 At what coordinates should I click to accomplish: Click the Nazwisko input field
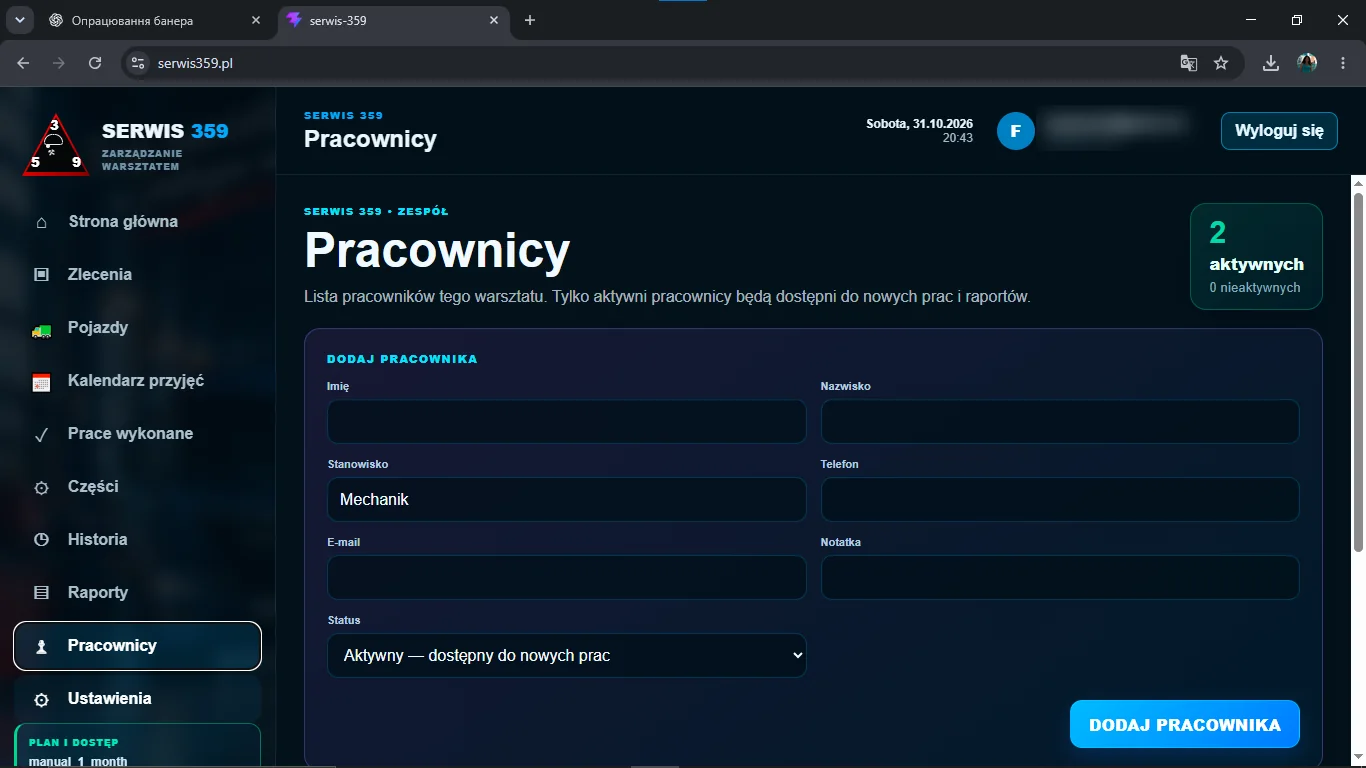click(x=1060, y=422)
